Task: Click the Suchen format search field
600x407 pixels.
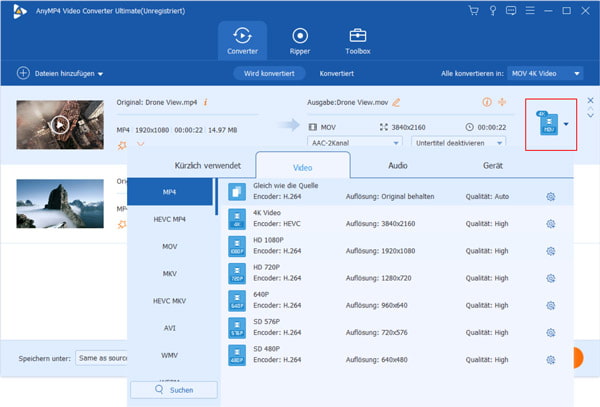Action: coord(174,390)
